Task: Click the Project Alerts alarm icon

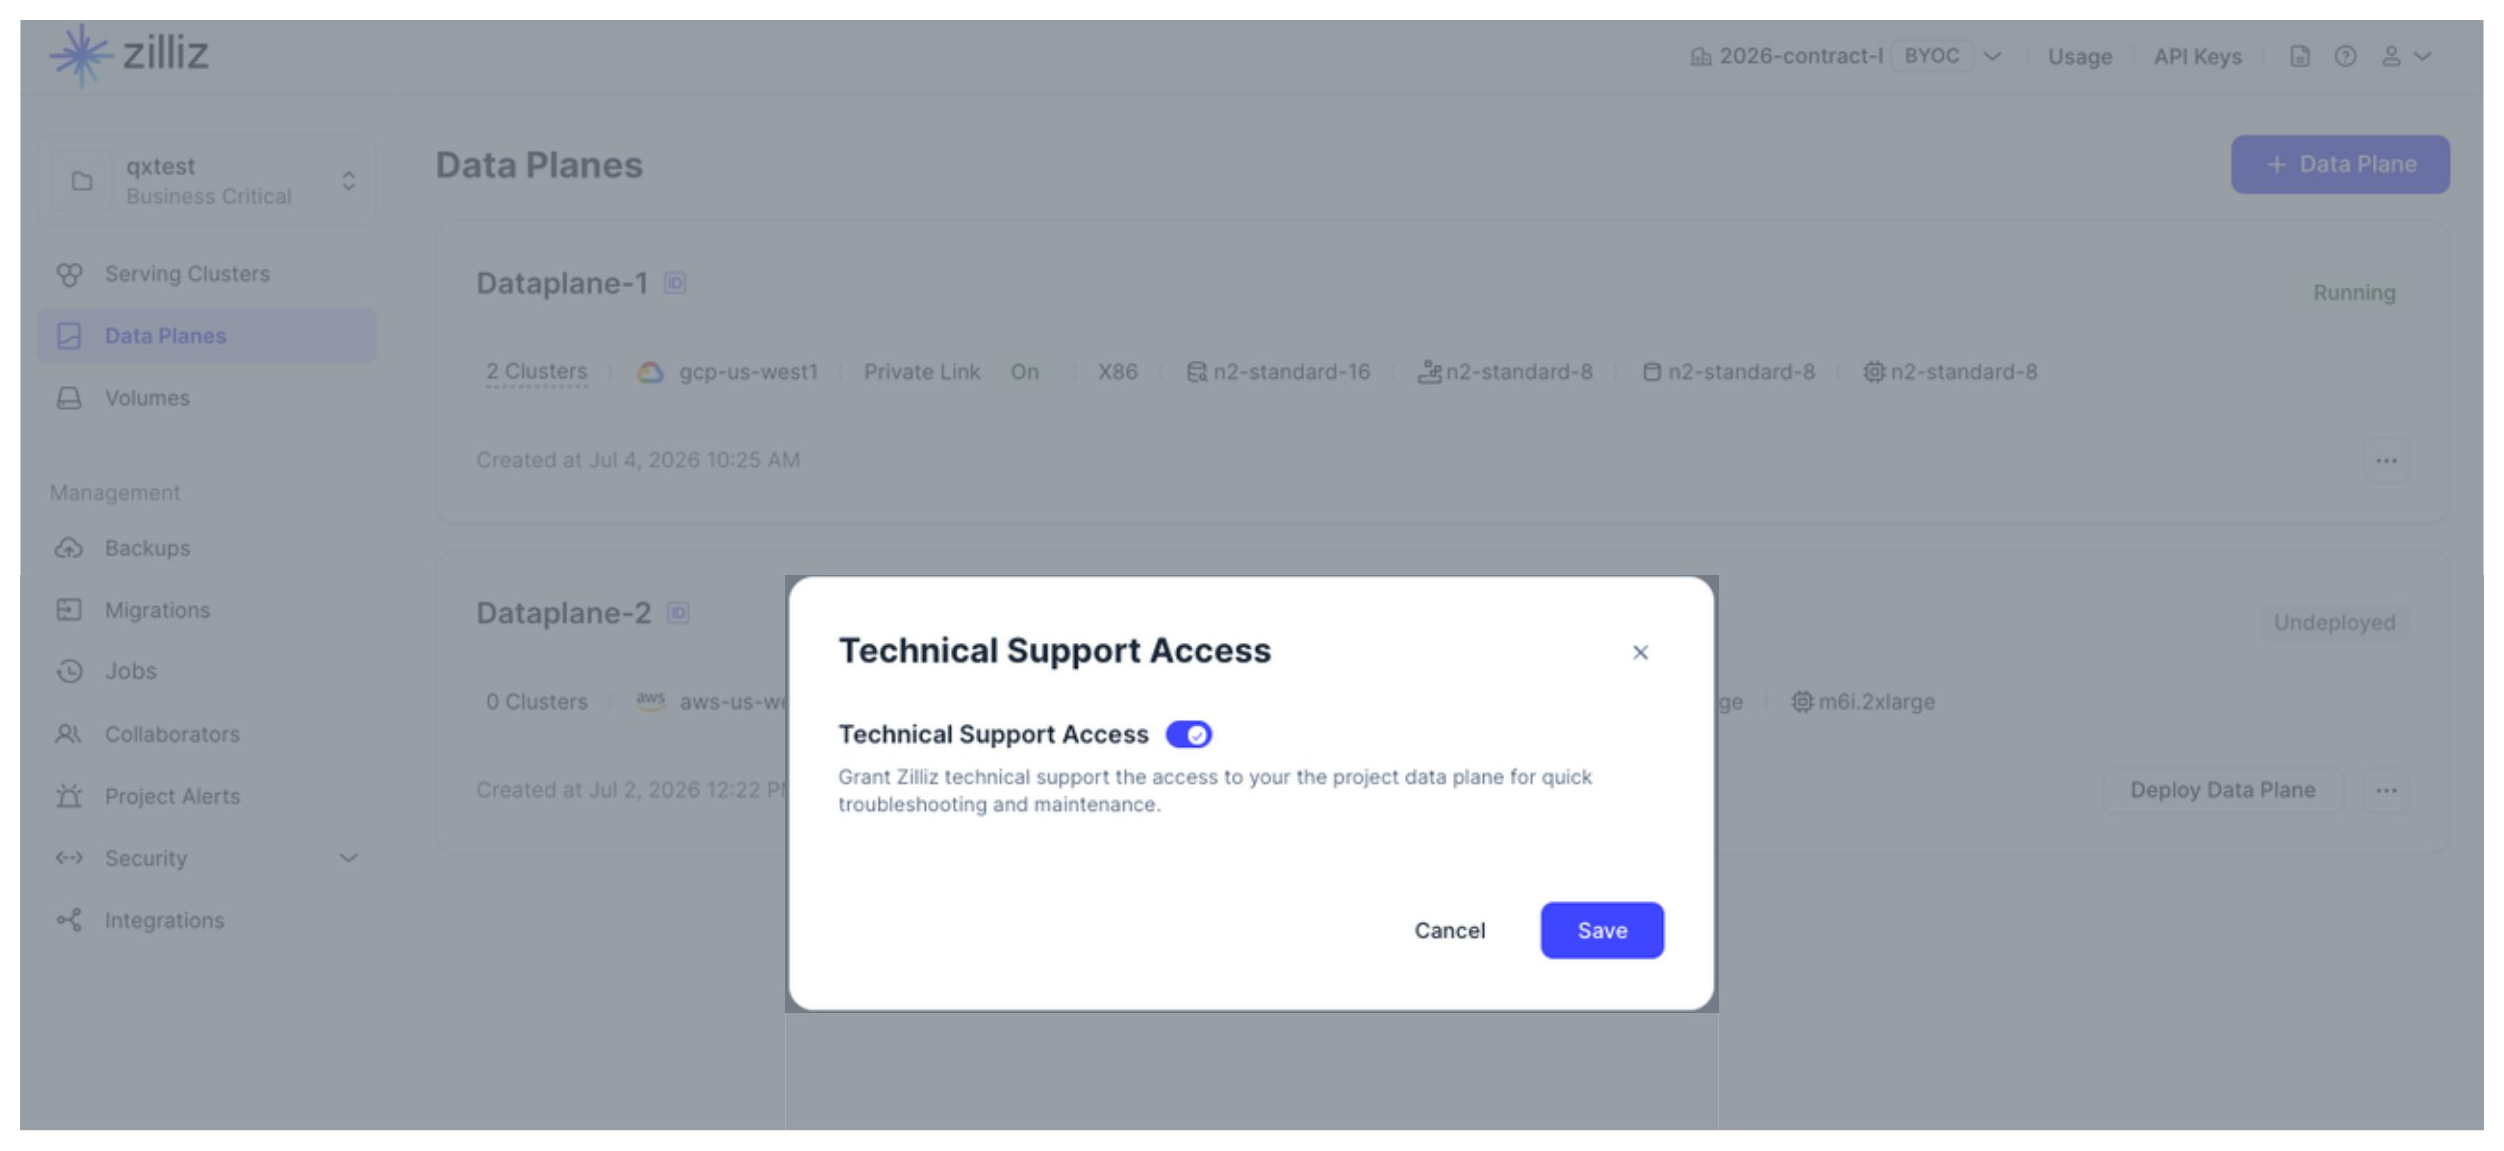Action: 69,796
